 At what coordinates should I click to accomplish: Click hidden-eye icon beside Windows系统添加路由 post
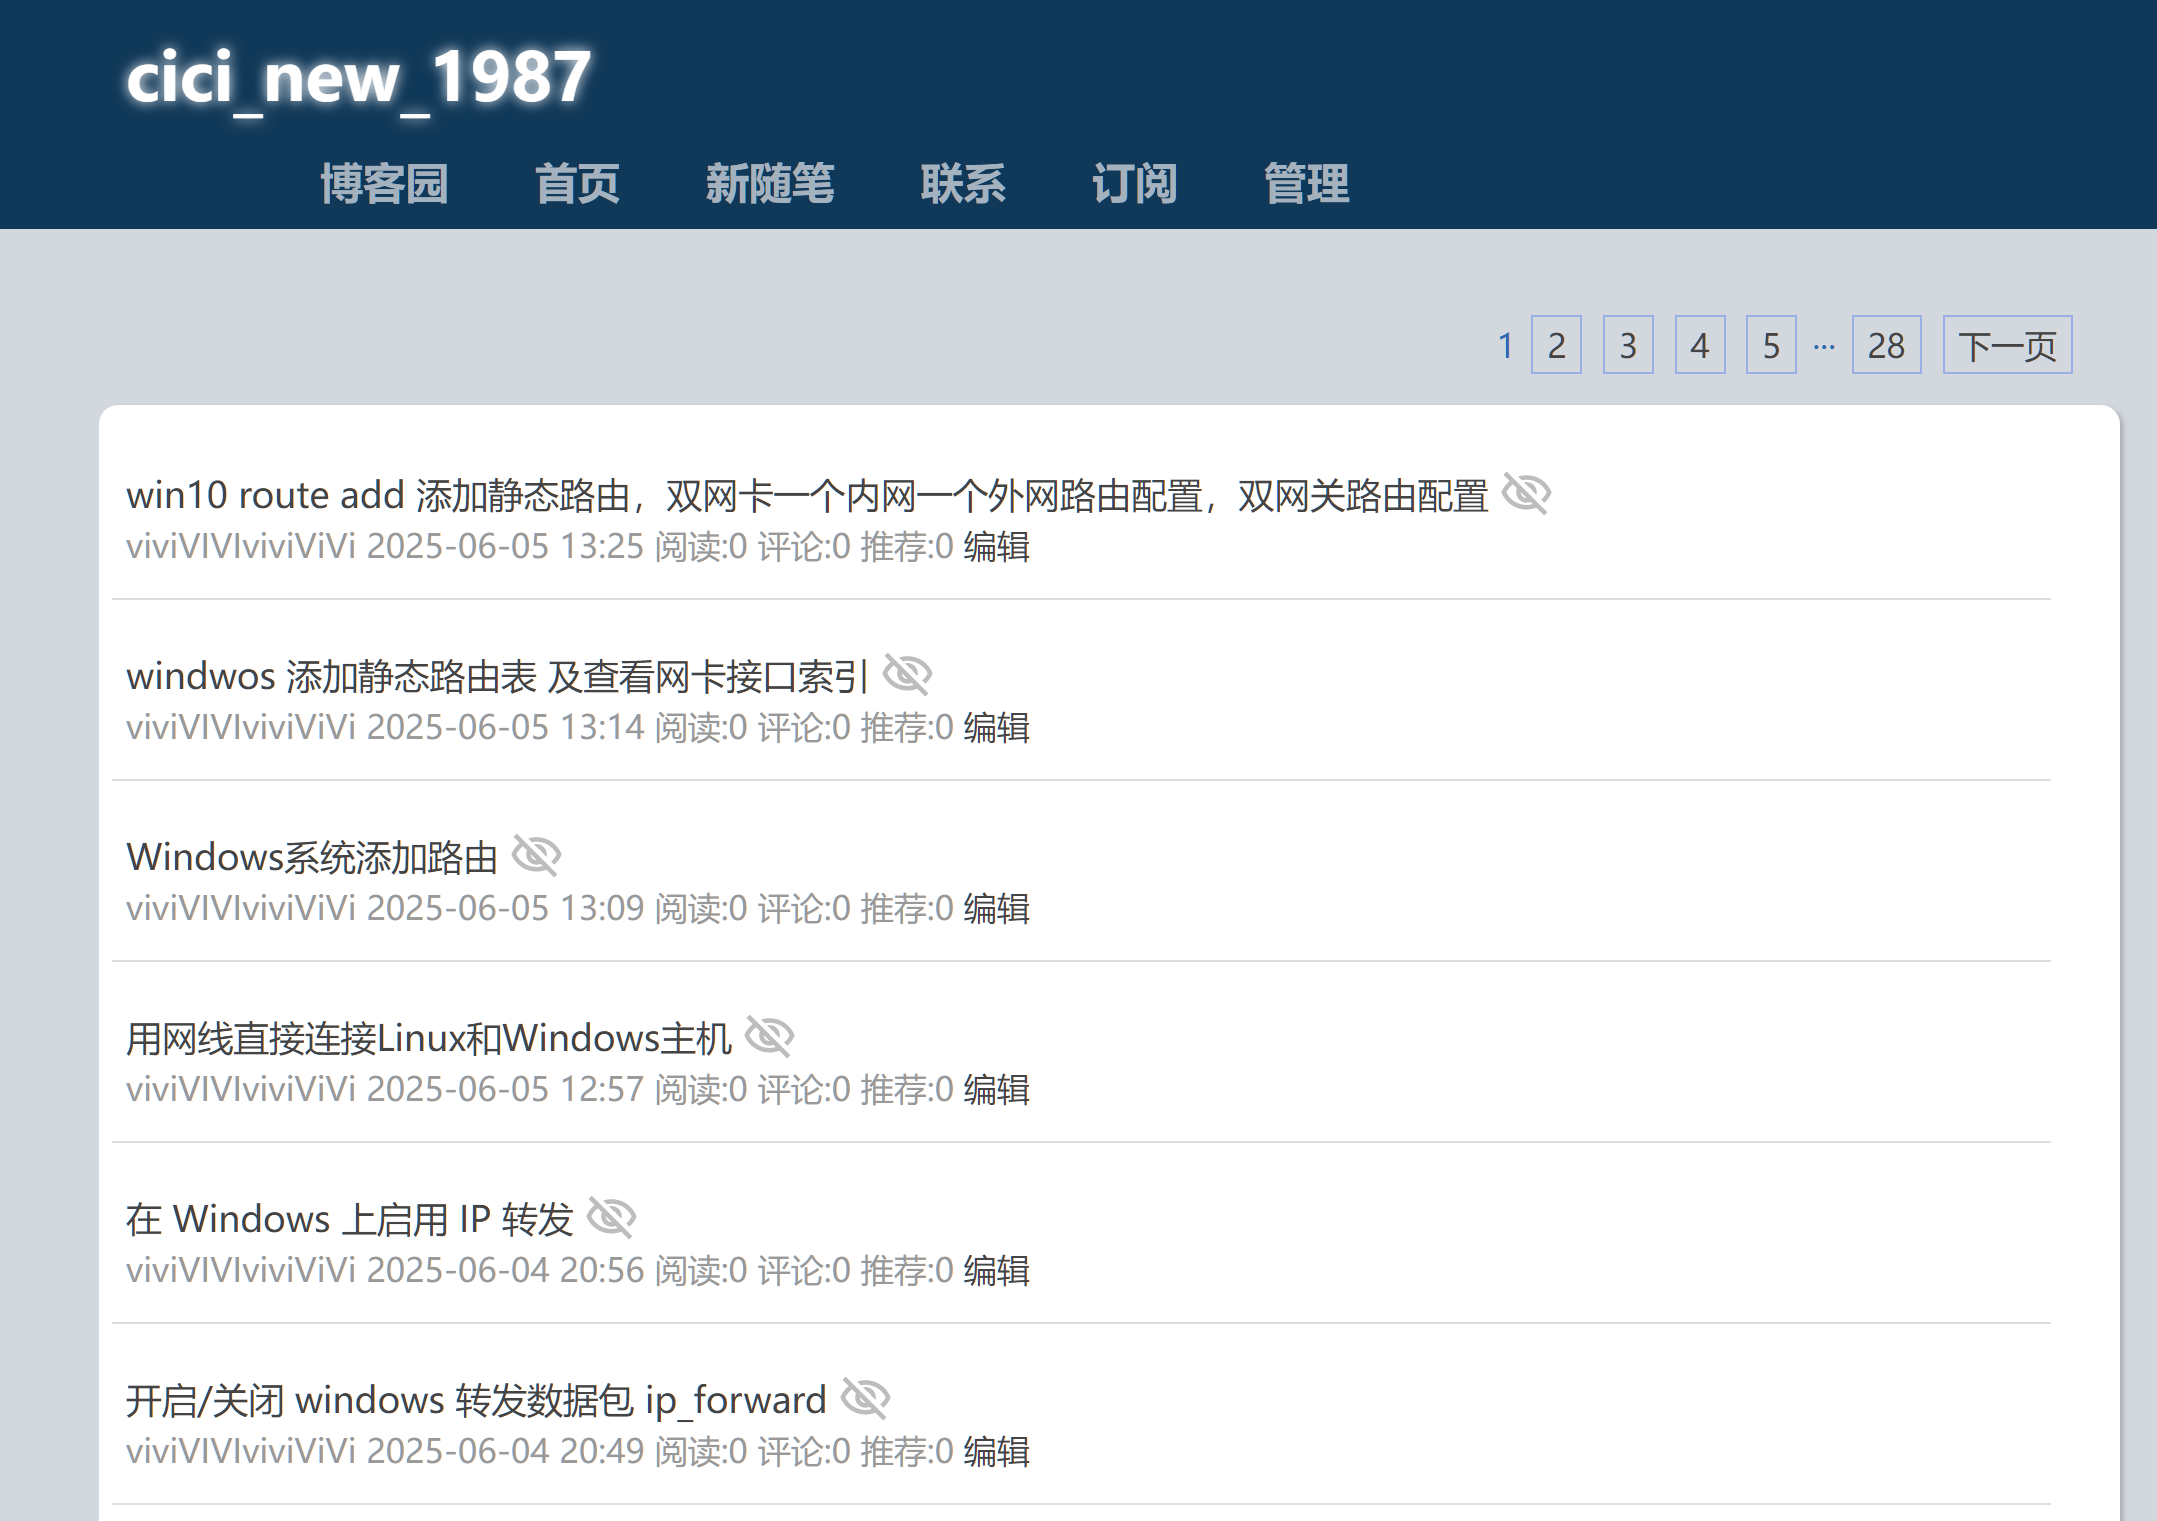tap(536, 856)
